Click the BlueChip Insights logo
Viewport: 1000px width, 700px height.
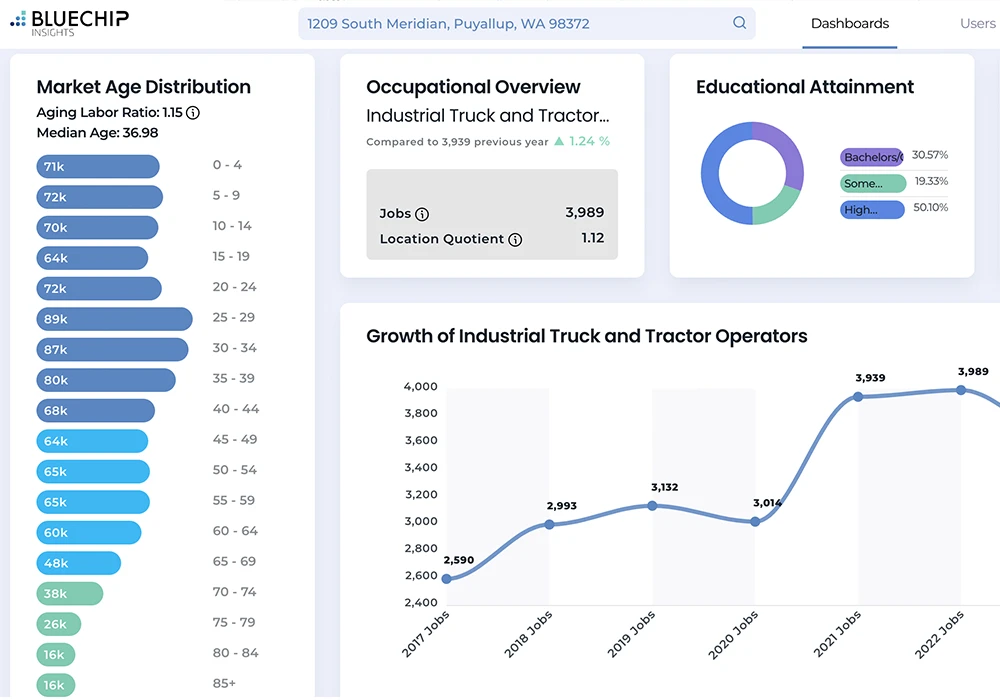69,22
